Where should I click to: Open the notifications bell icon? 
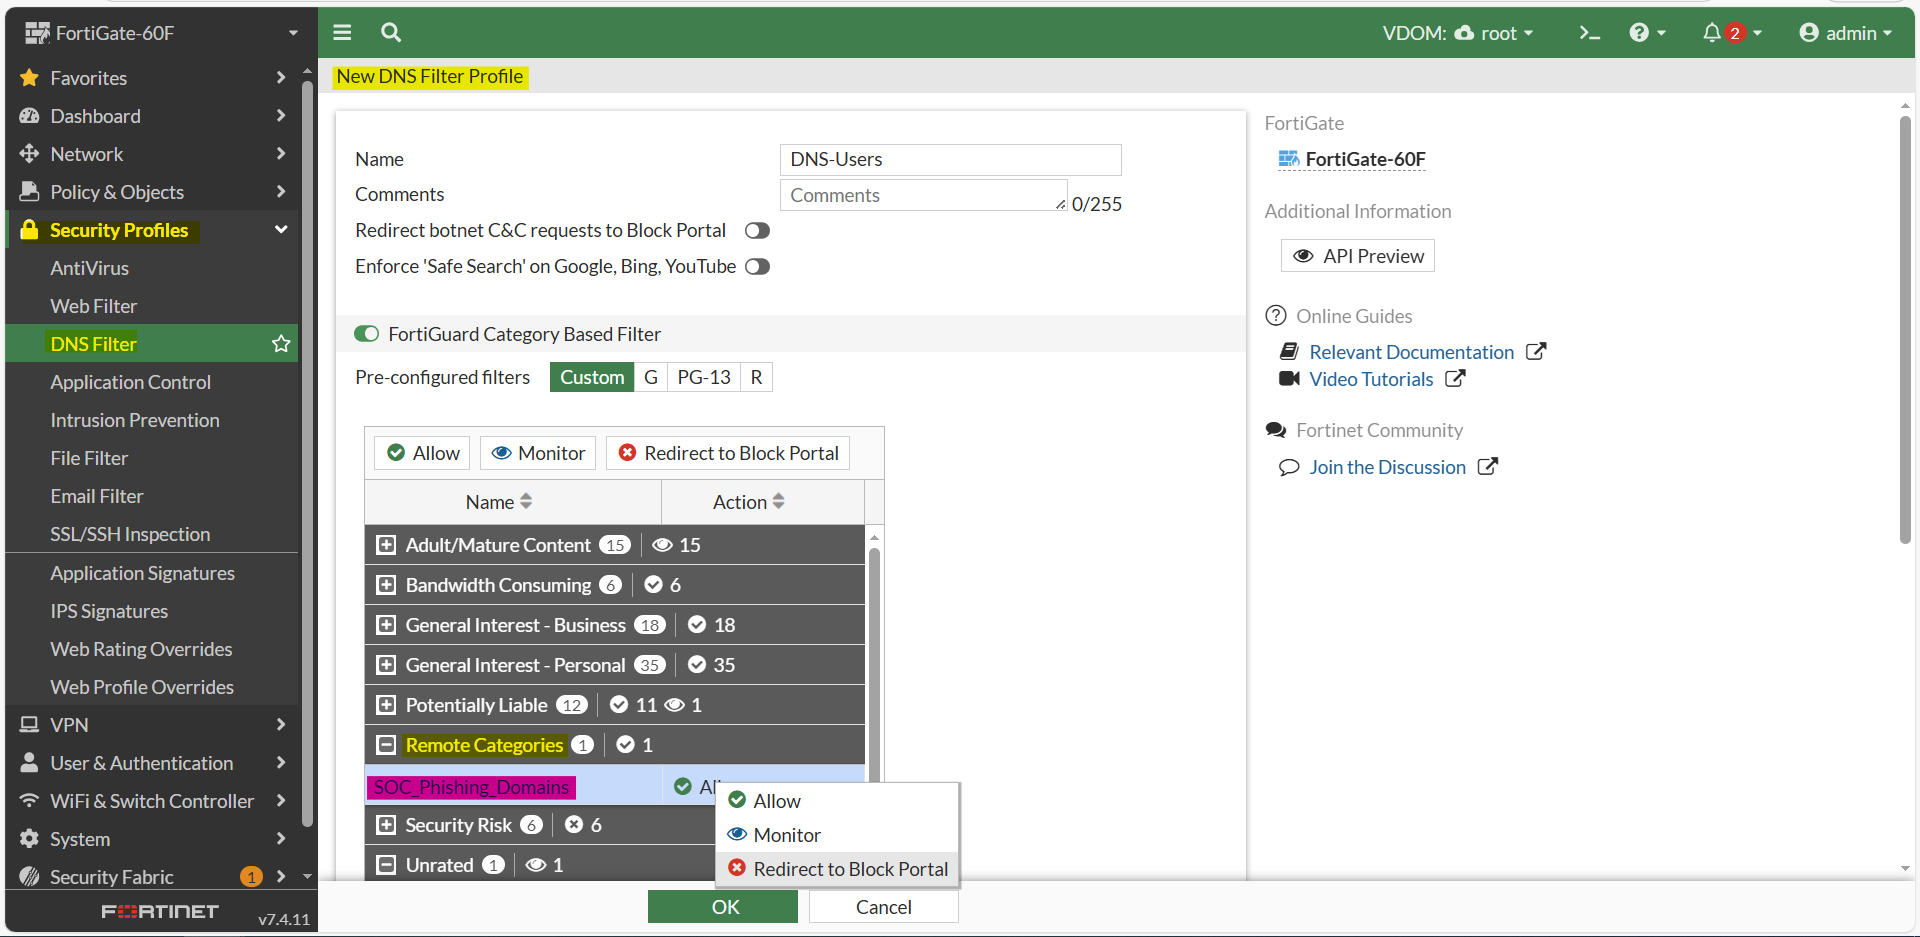tap(1712, 33)
